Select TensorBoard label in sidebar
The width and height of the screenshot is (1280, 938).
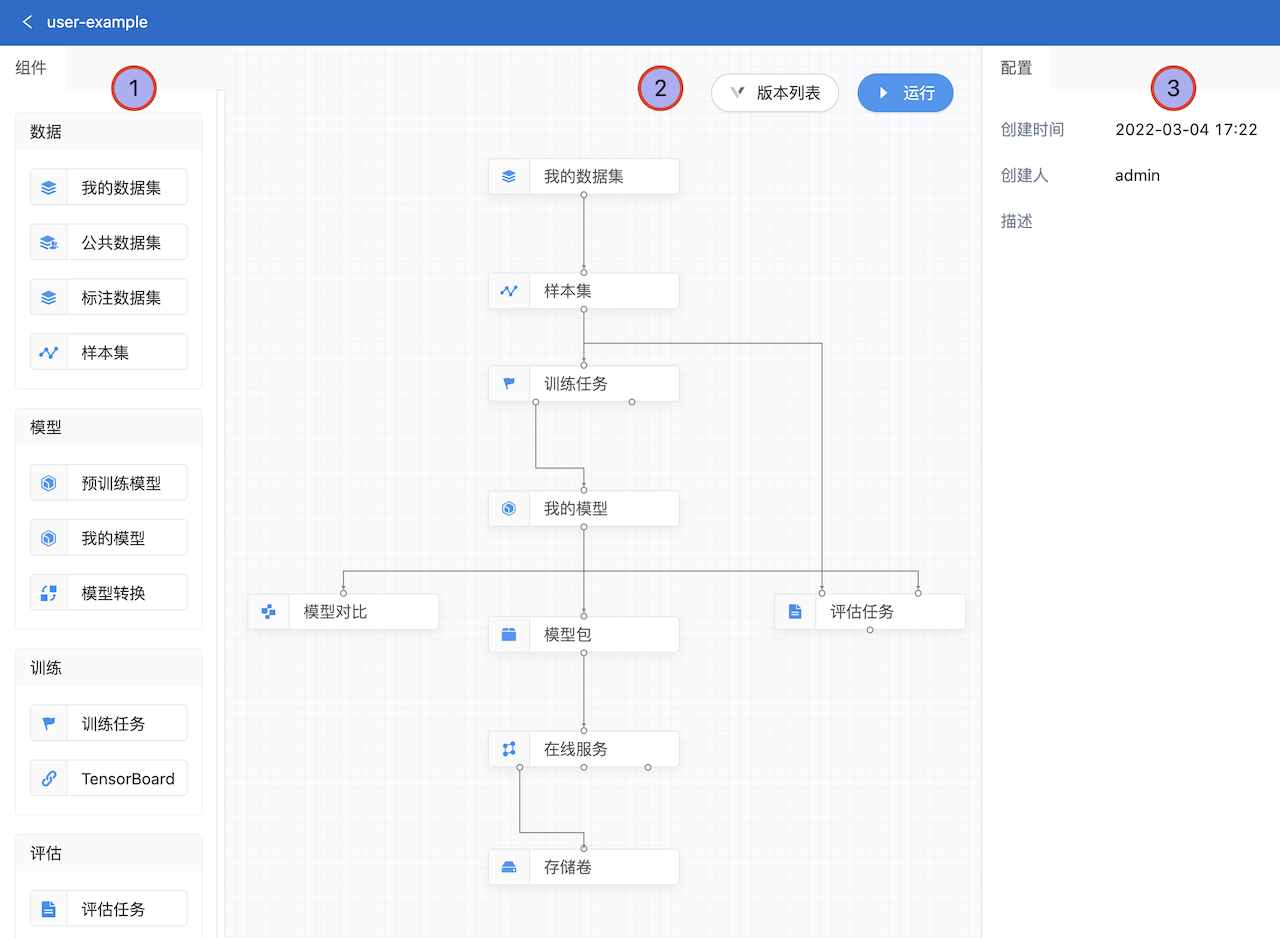(x=128, y=779)
